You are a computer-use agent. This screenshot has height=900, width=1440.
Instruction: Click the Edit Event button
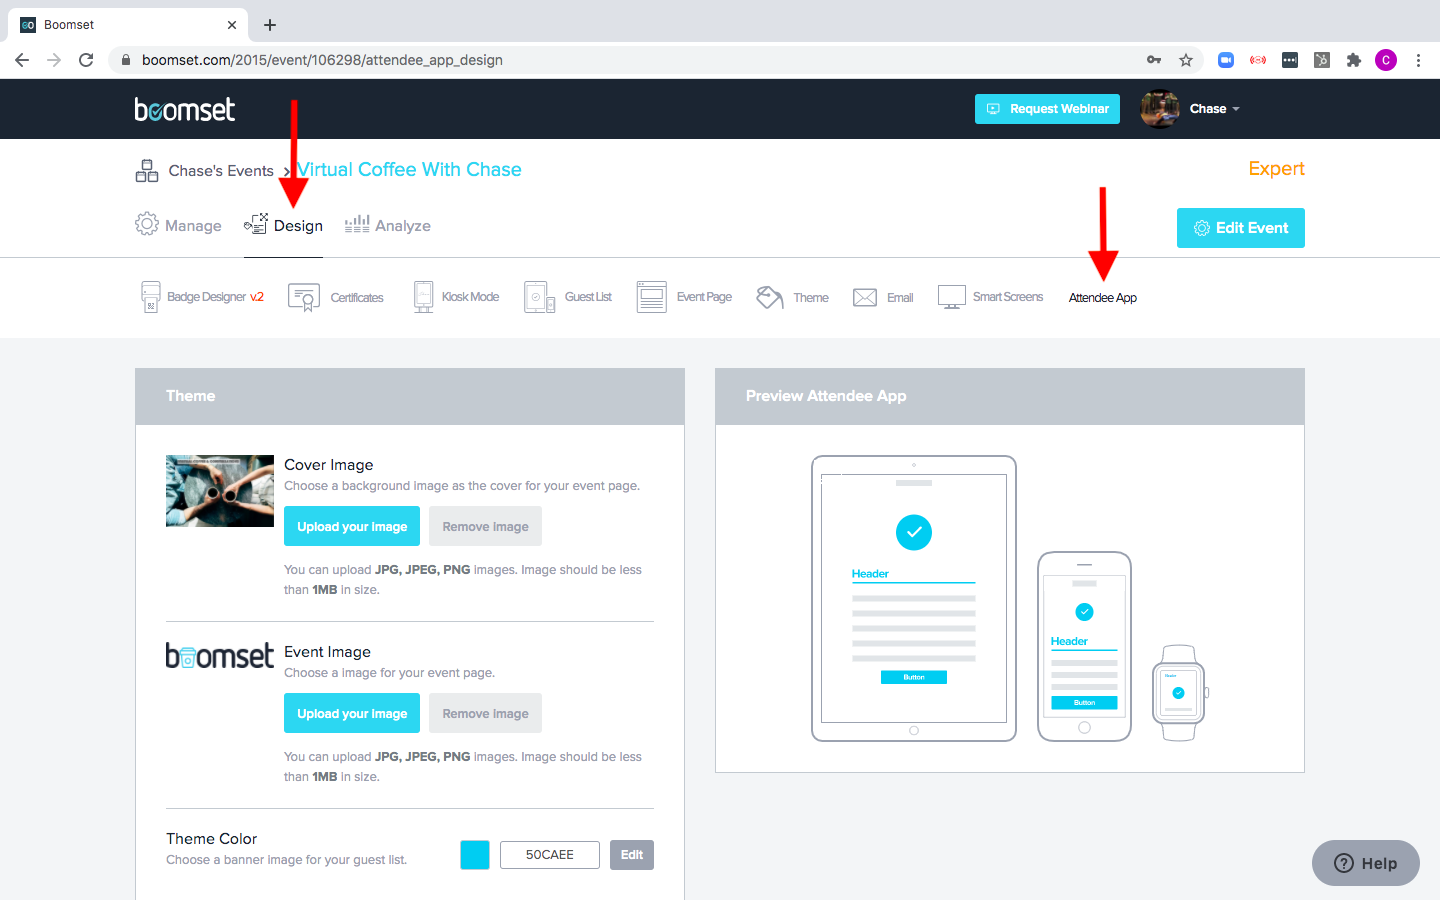[x=1241, y=228]
